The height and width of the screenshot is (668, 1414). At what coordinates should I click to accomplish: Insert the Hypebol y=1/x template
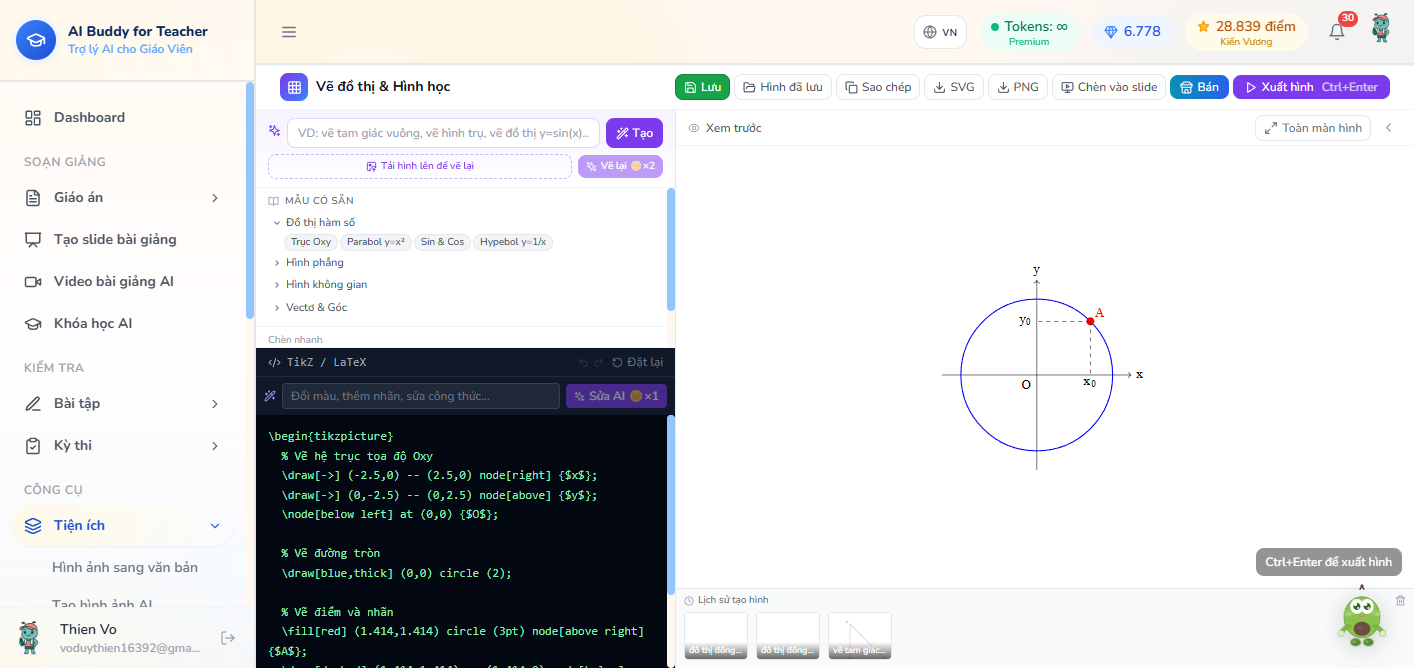[x=513, y=242]
